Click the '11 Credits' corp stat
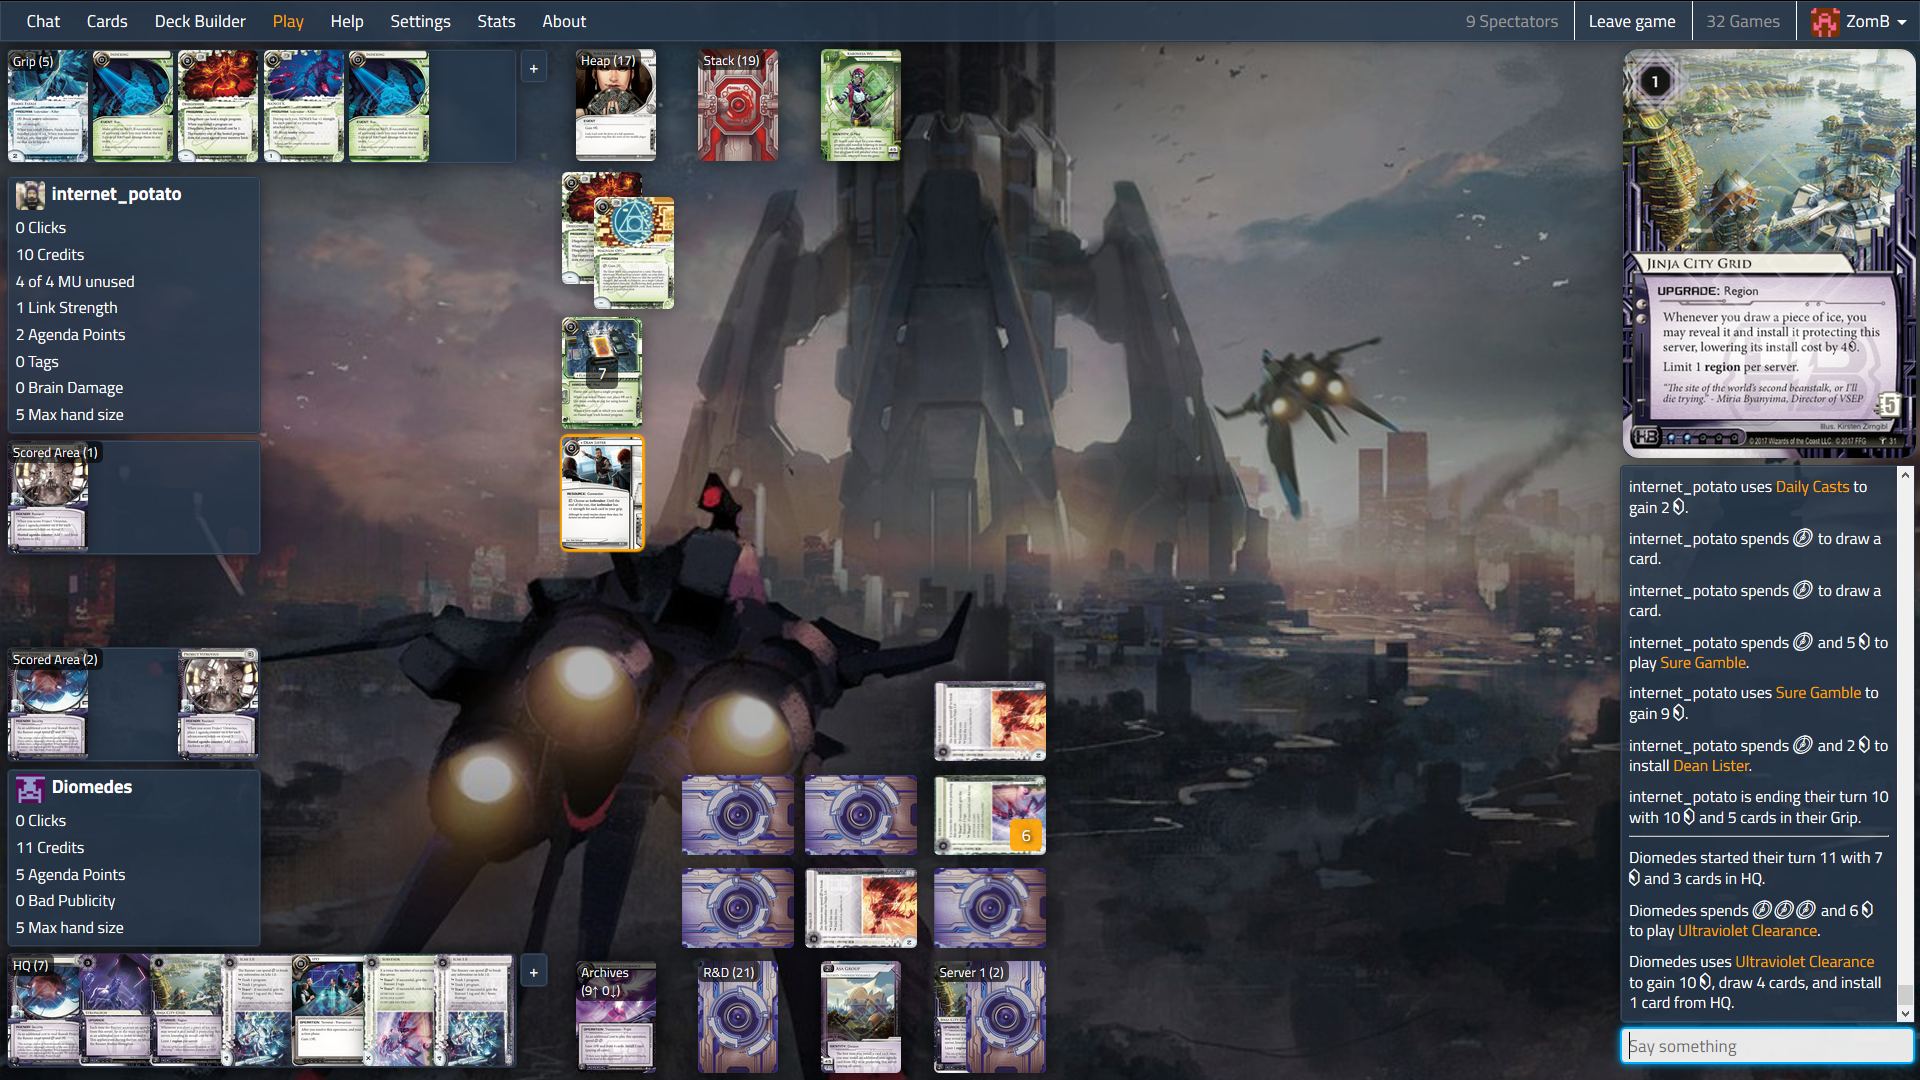Screen dimensions: 1920x1080 [50, 848]
